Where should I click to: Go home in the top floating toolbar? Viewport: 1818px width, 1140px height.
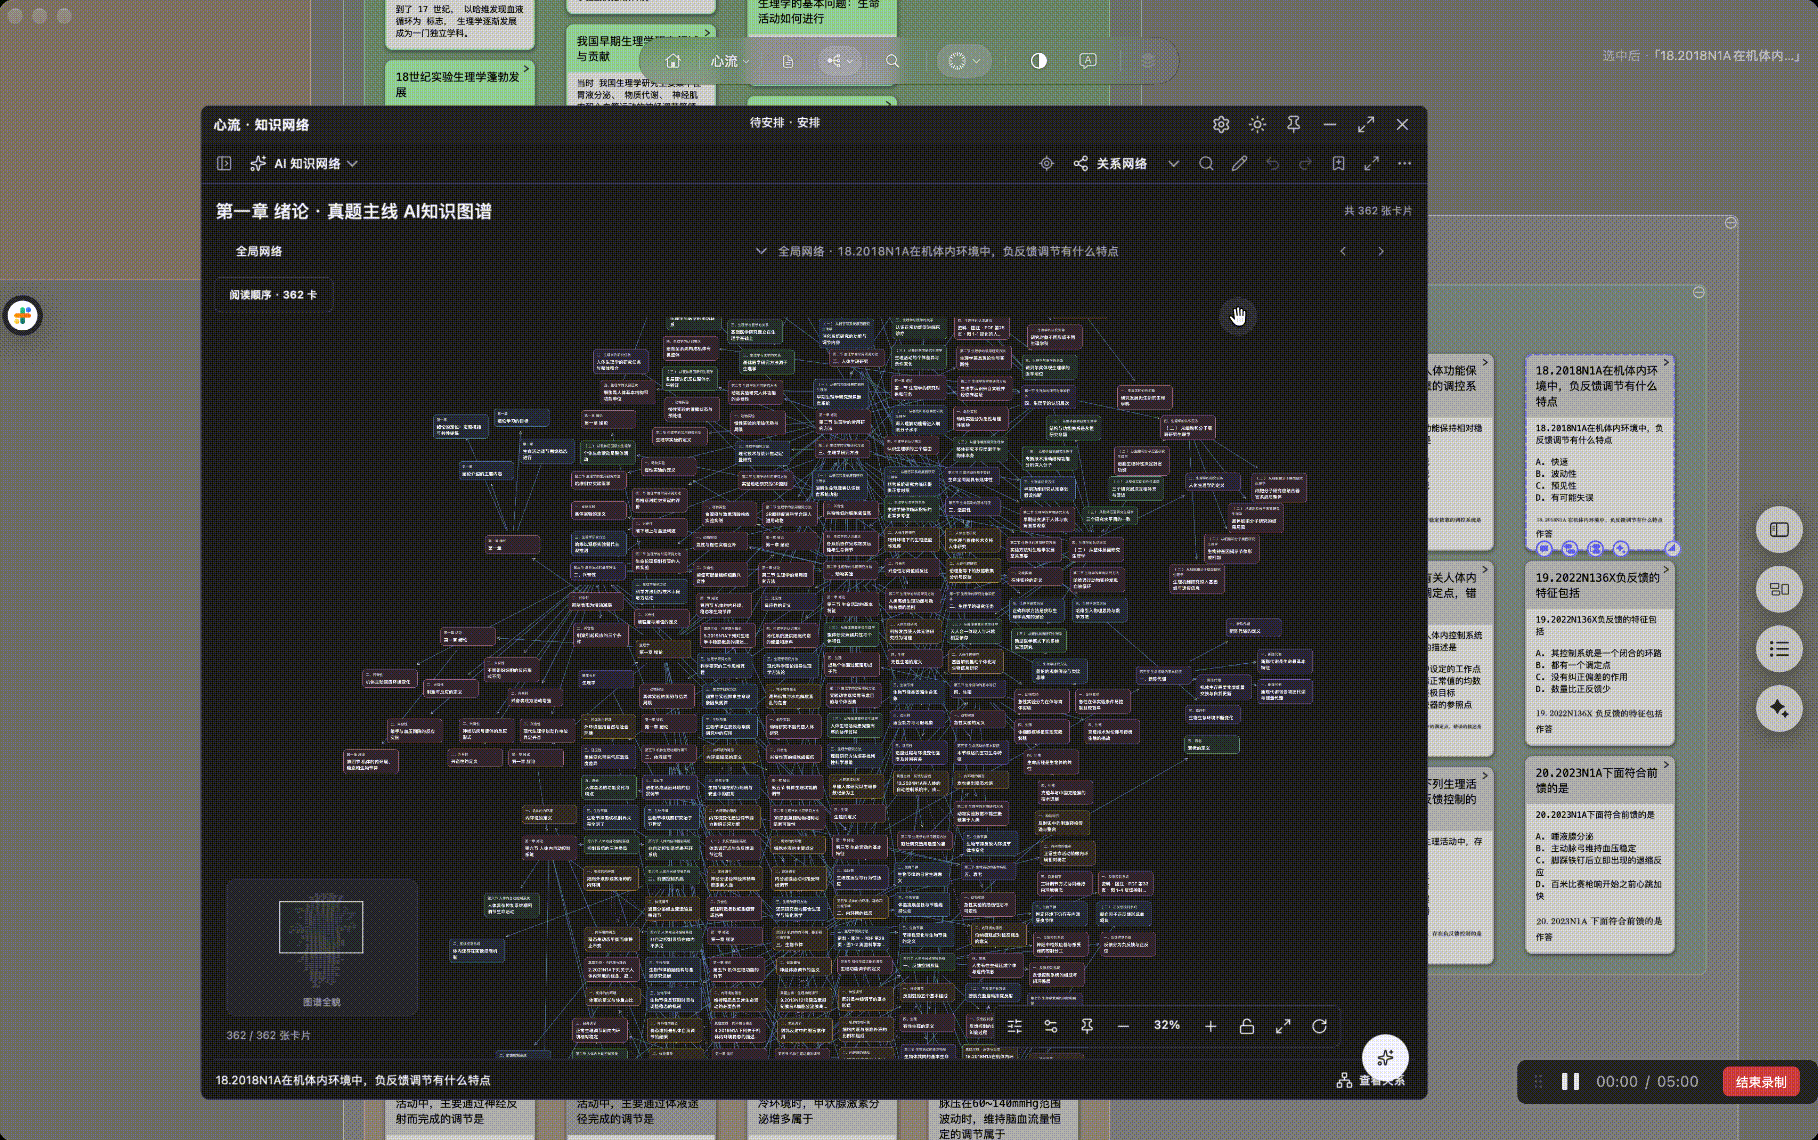[x=673, y=61]
